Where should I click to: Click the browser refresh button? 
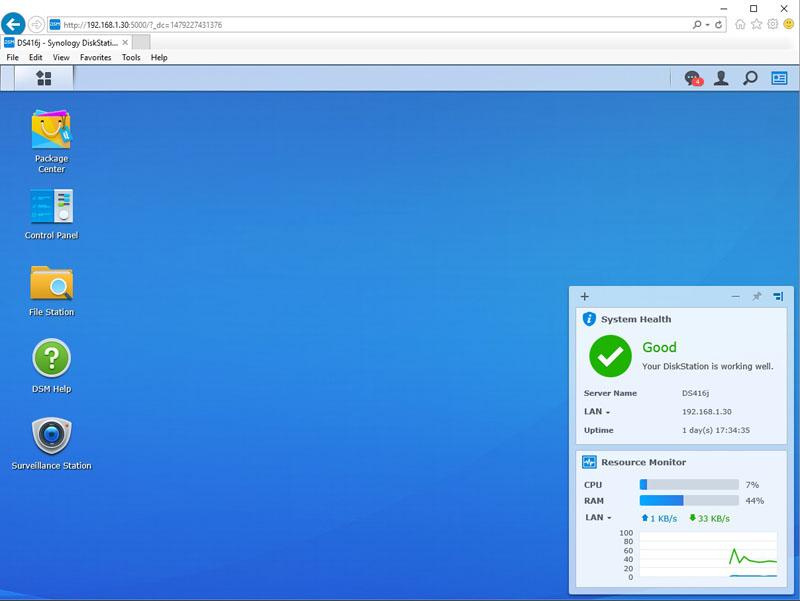[719, 24]
